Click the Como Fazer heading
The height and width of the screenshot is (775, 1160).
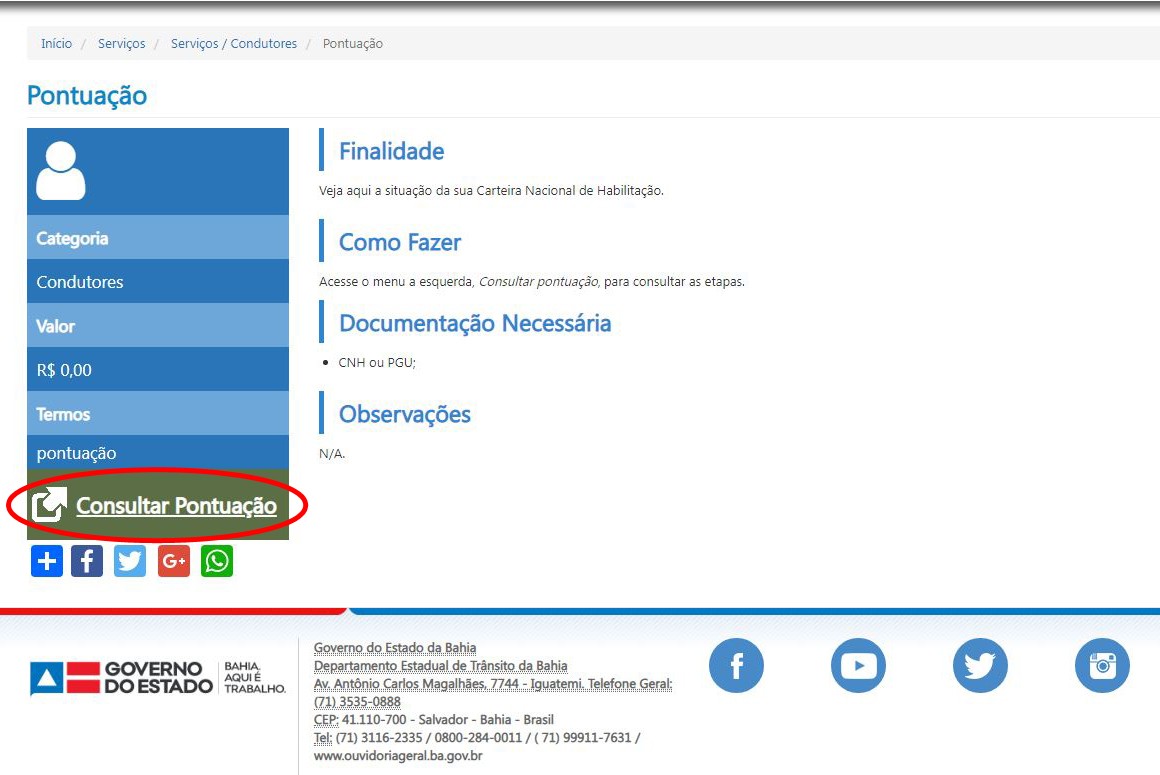[399, 242]
